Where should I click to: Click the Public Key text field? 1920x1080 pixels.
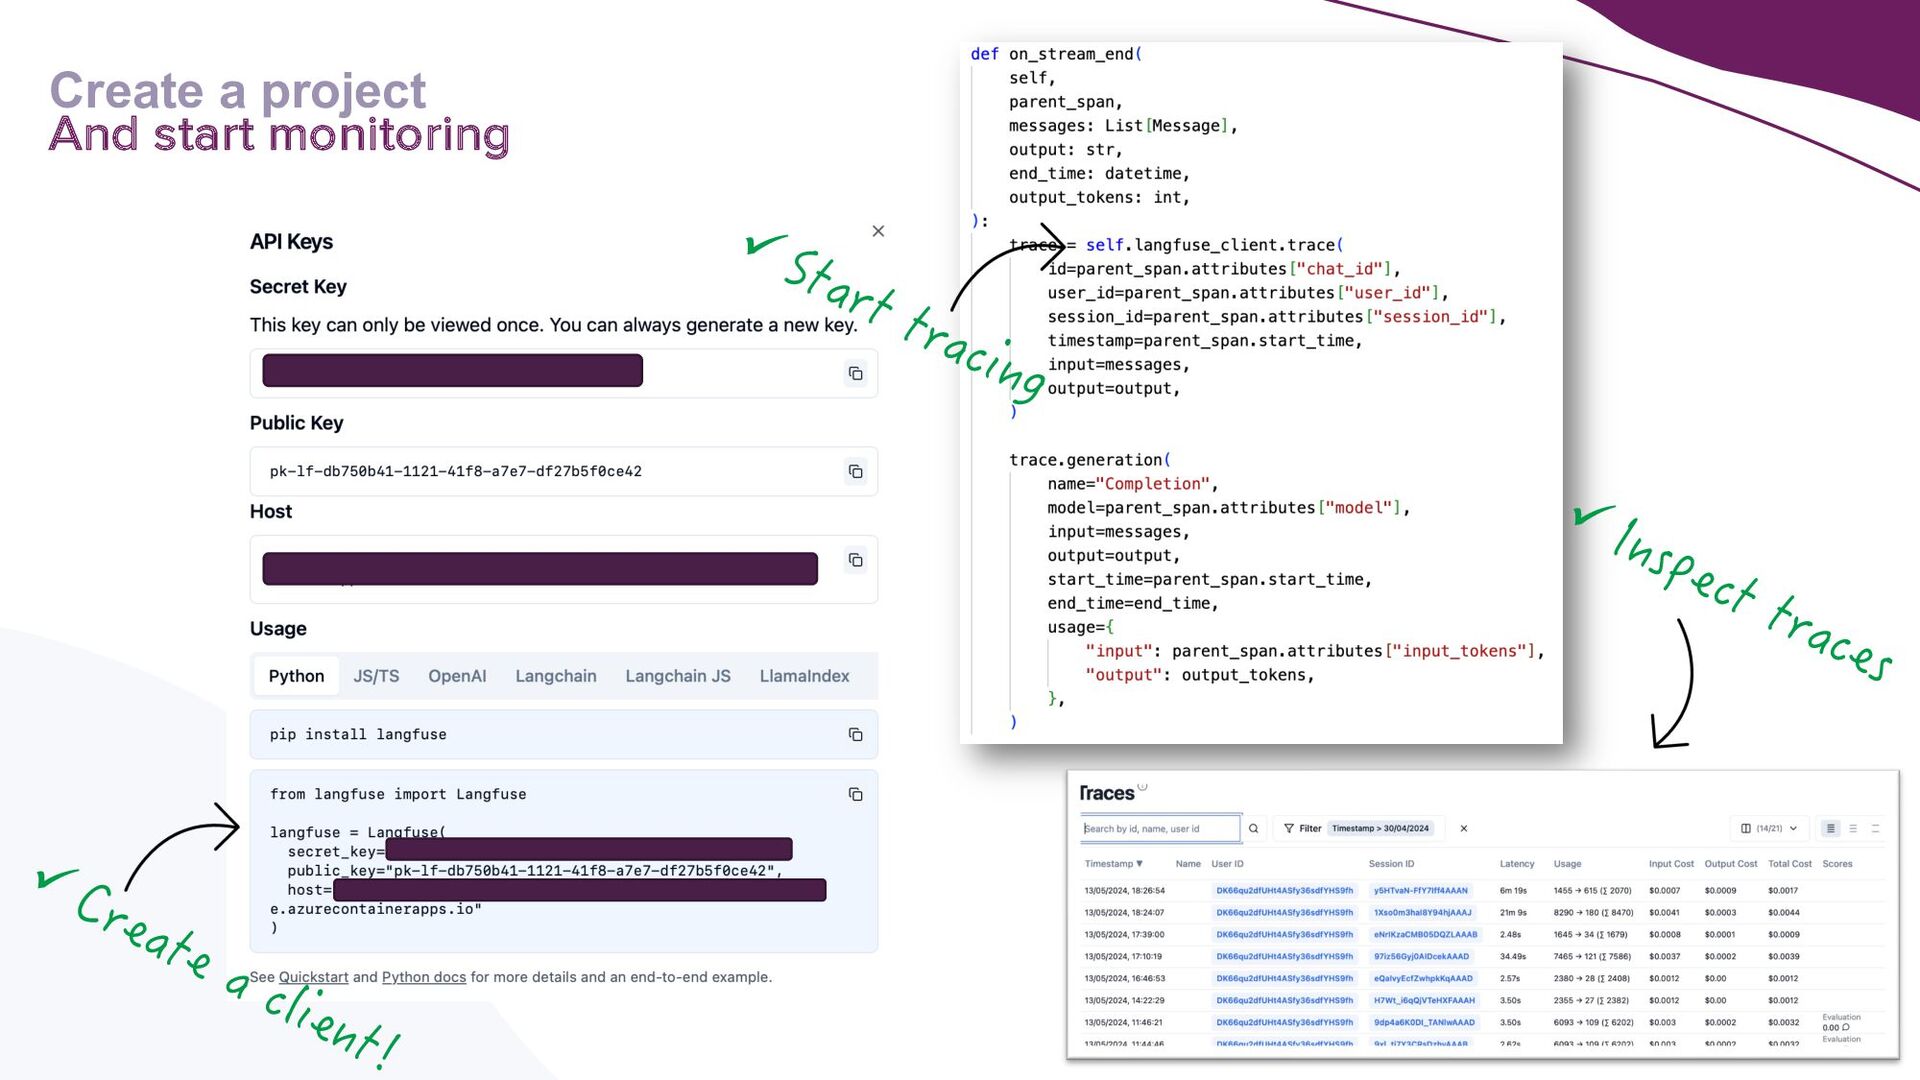[x=563, y=471]
